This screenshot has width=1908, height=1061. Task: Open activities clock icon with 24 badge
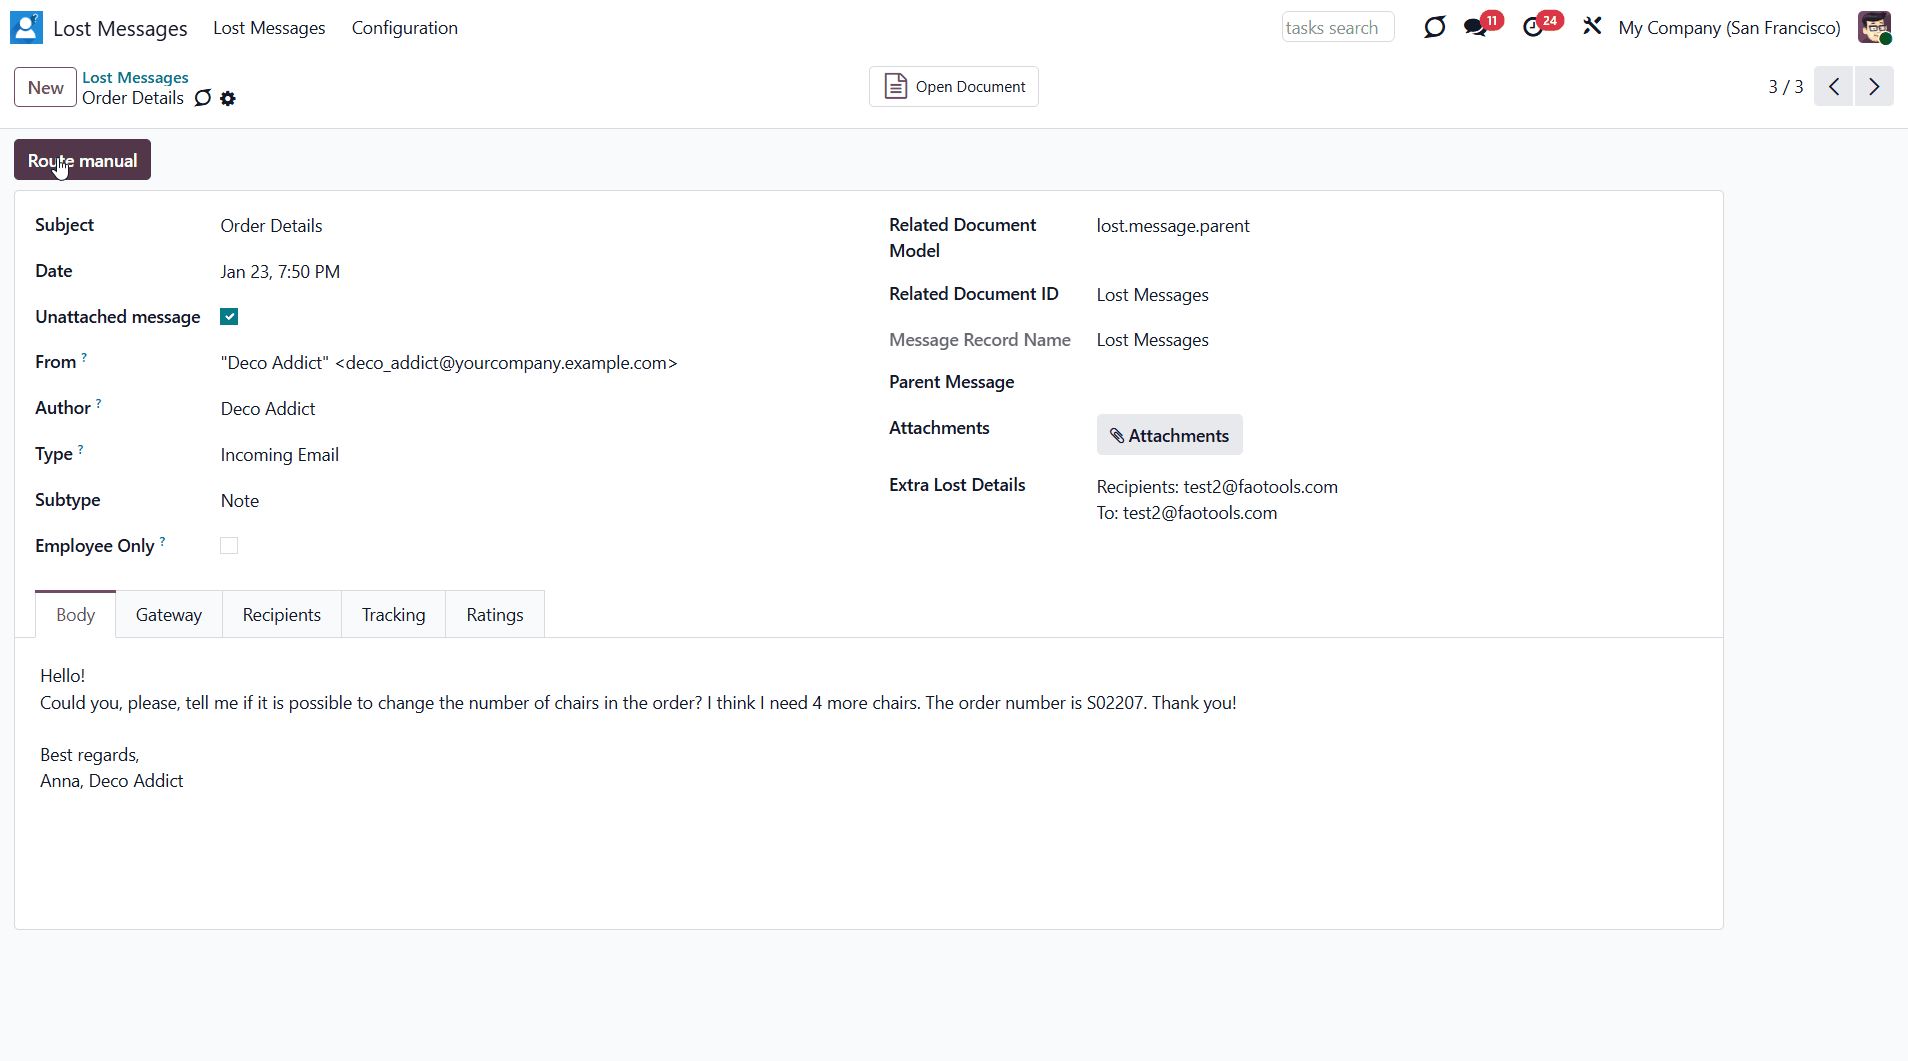click(x=1534, y=27)
